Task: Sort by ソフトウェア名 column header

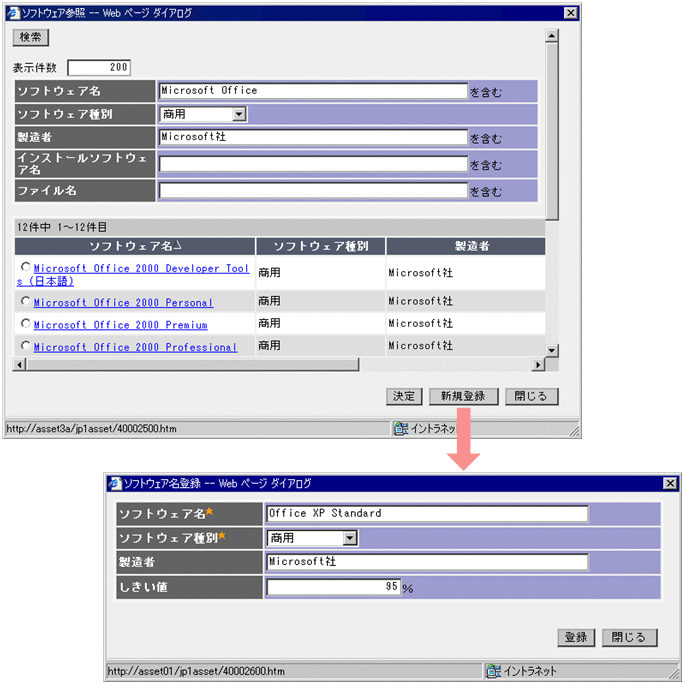Action: [x=135, y=246]
